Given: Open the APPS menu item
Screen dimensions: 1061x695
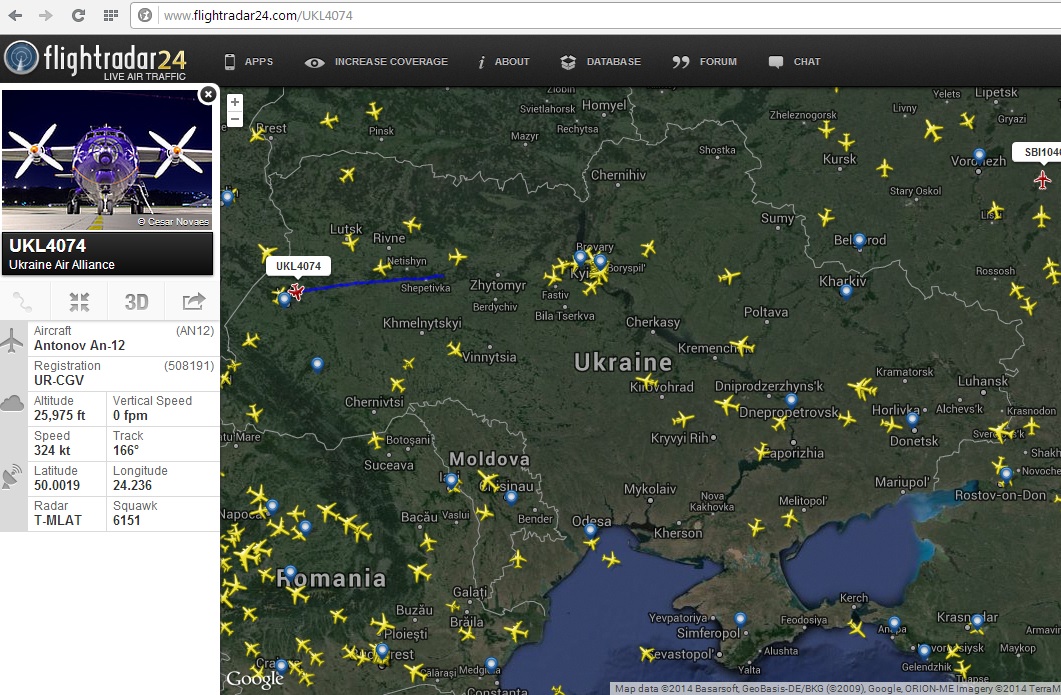Looking at the screenshot, I should click(249, 62).
